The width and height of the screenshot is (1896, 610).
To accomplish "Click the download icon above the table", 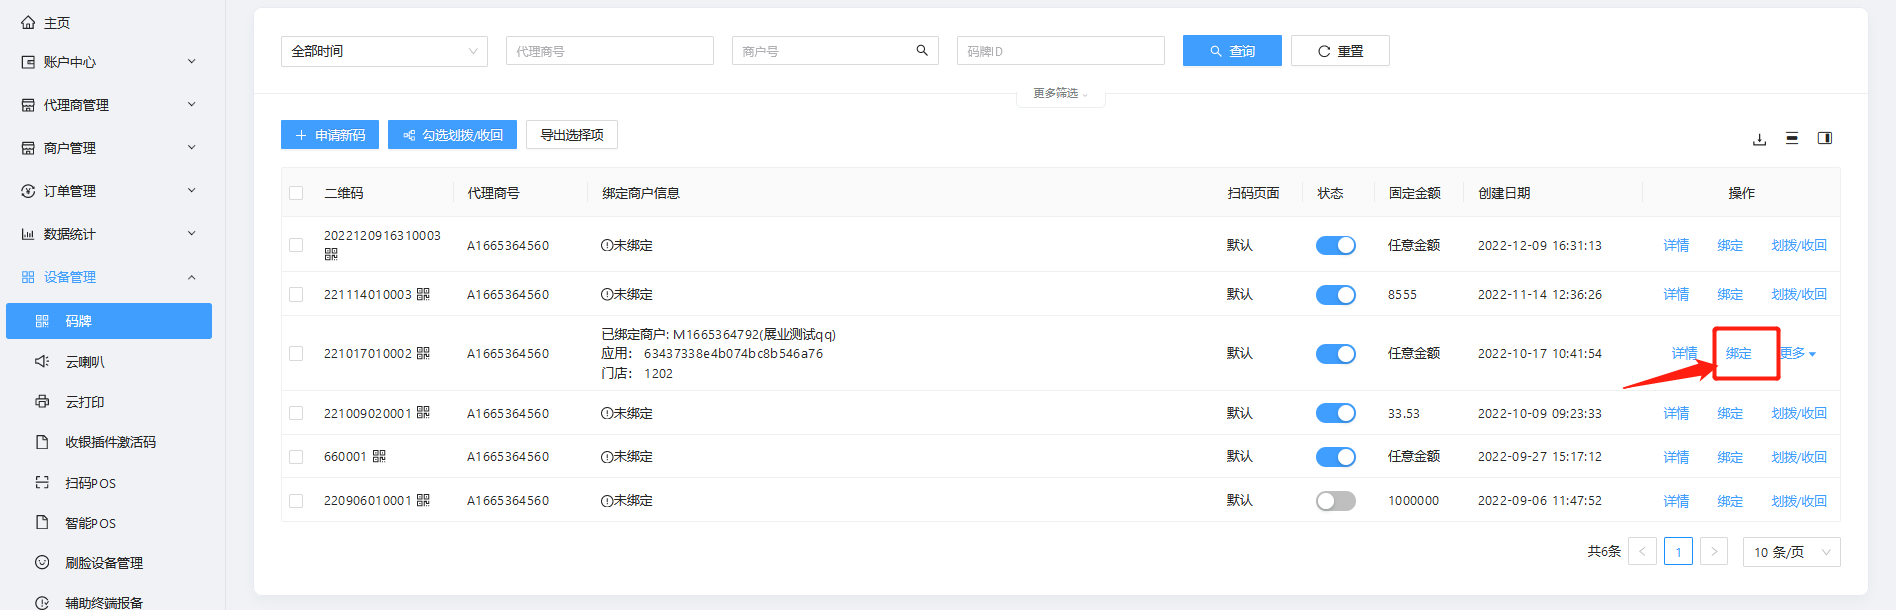I will (x=1759, y=139).
